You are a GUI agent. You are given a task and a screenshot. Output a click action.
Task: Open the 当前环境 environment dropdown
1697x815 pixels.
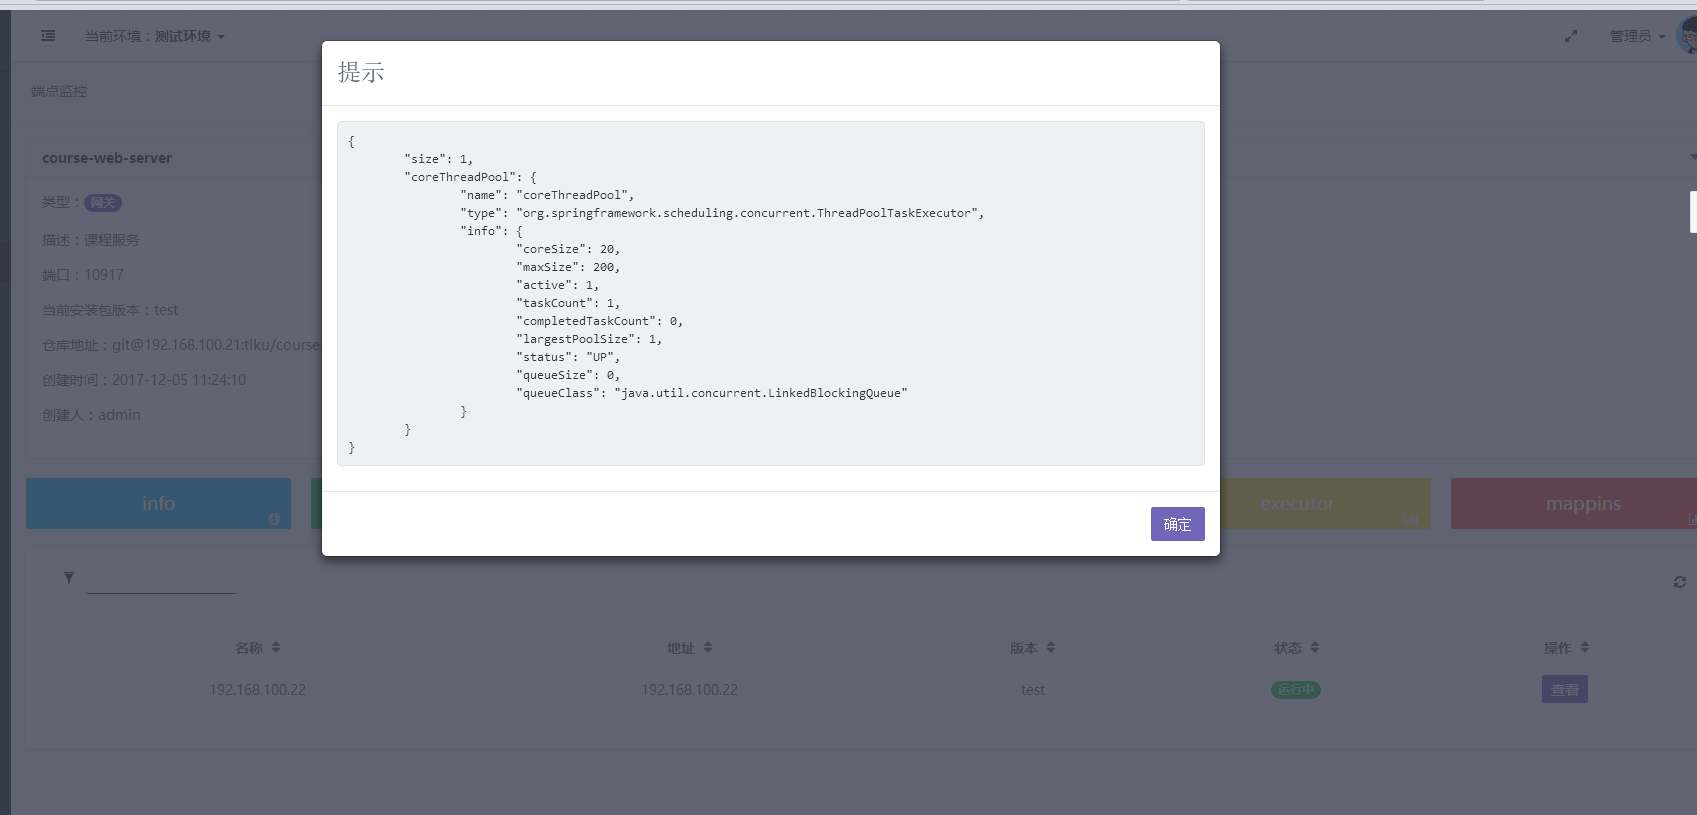[x=155, y=36]
